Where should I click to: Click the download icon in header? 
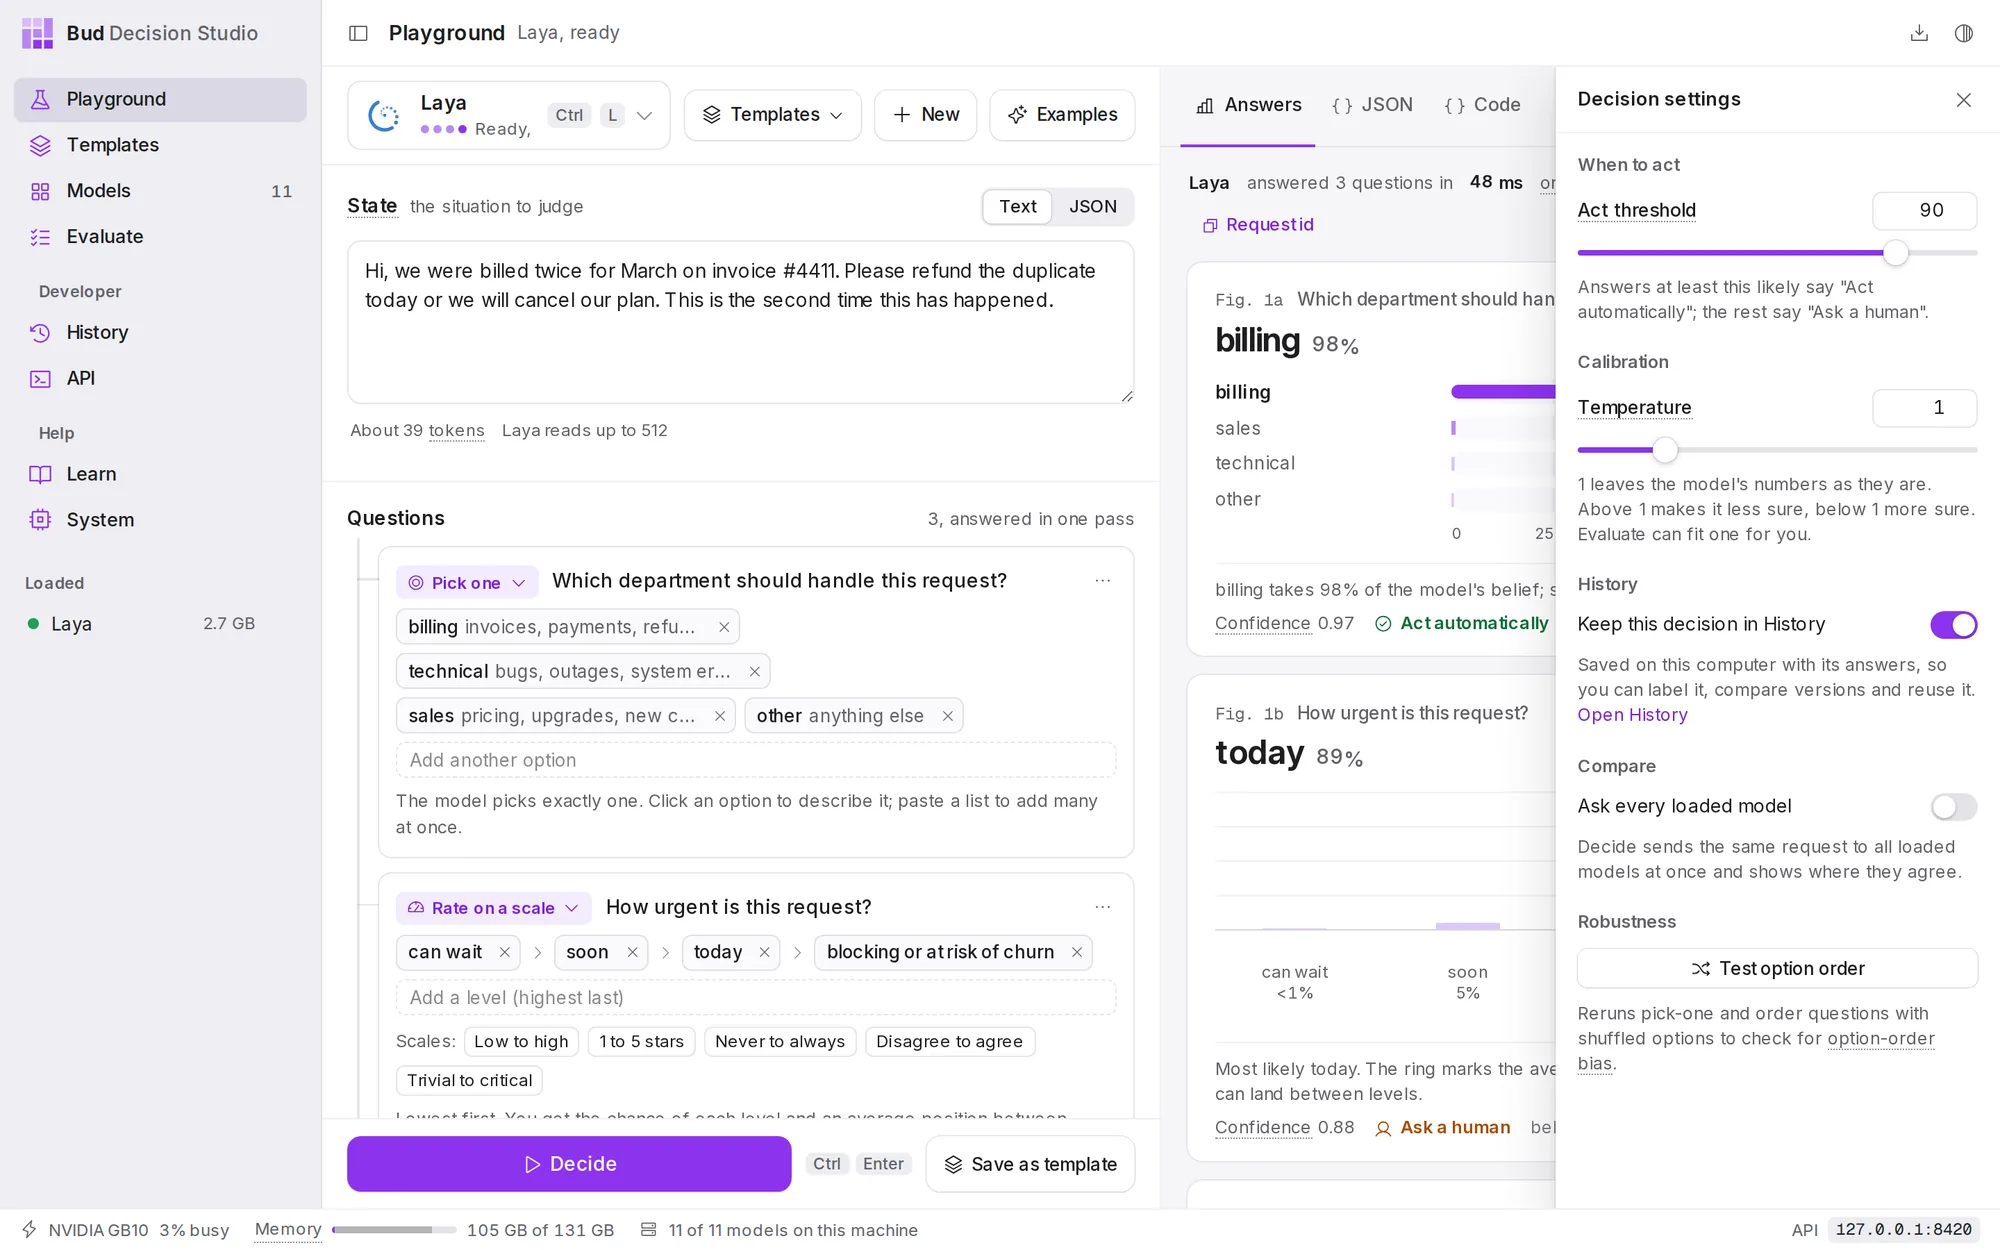[1919, 33]
